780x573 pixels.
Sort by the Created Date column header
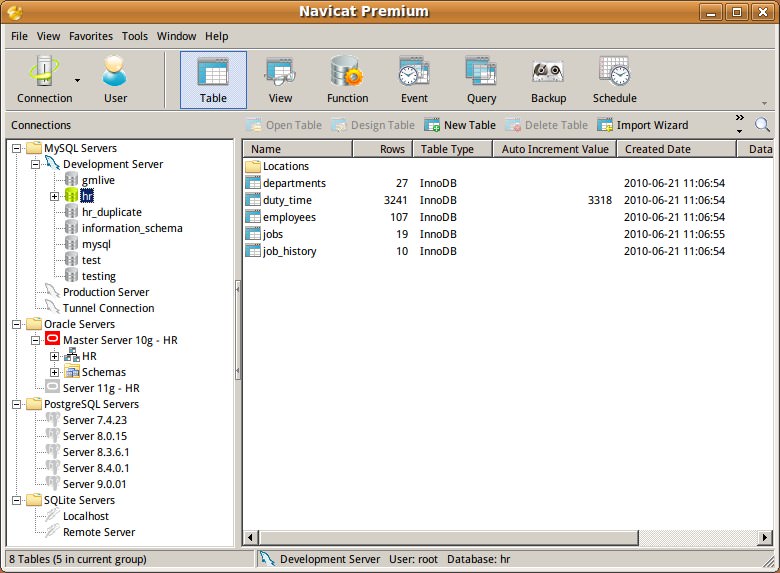tap(676, 149)
